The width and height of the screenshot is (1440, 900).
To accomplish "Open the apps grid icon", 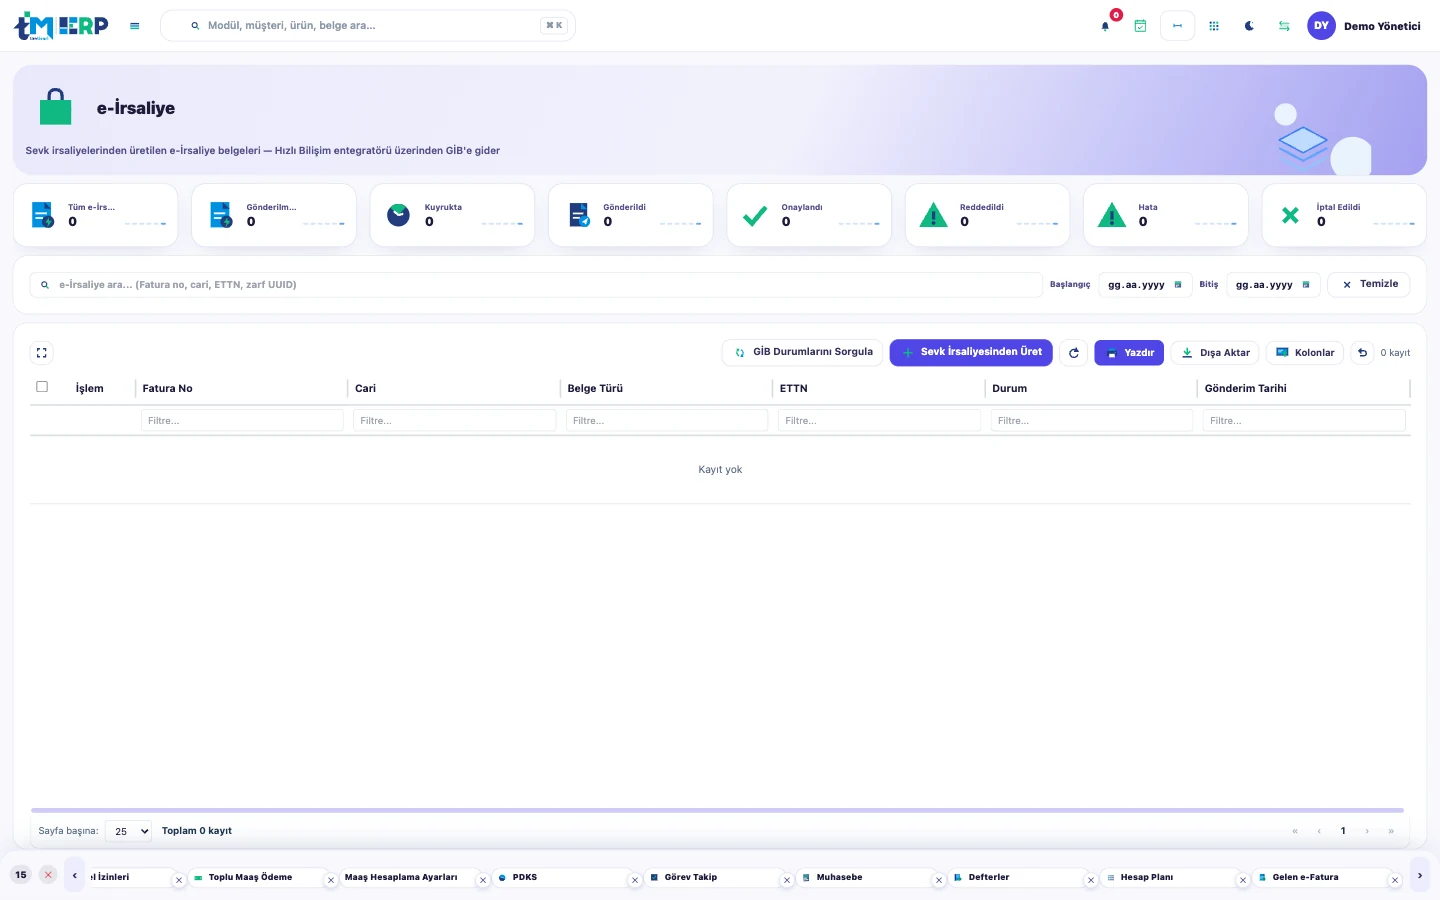I will tap(1214, 26).
